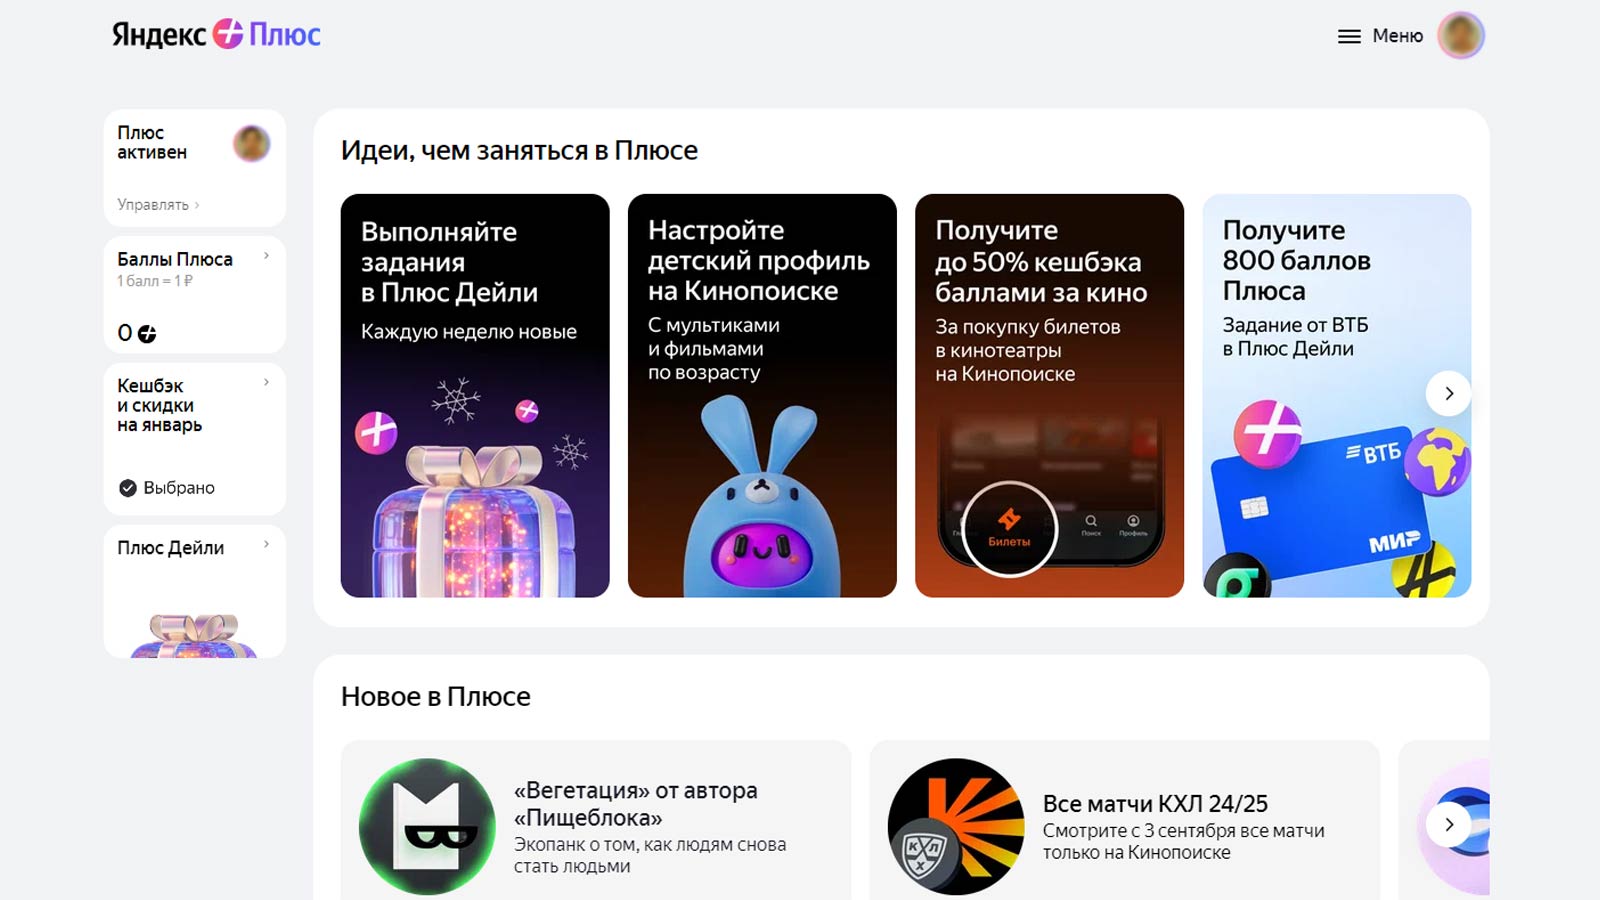Click the 1 балл = 1 ₽ rate text
This screenshot has width=1600, height=900.
155,281
